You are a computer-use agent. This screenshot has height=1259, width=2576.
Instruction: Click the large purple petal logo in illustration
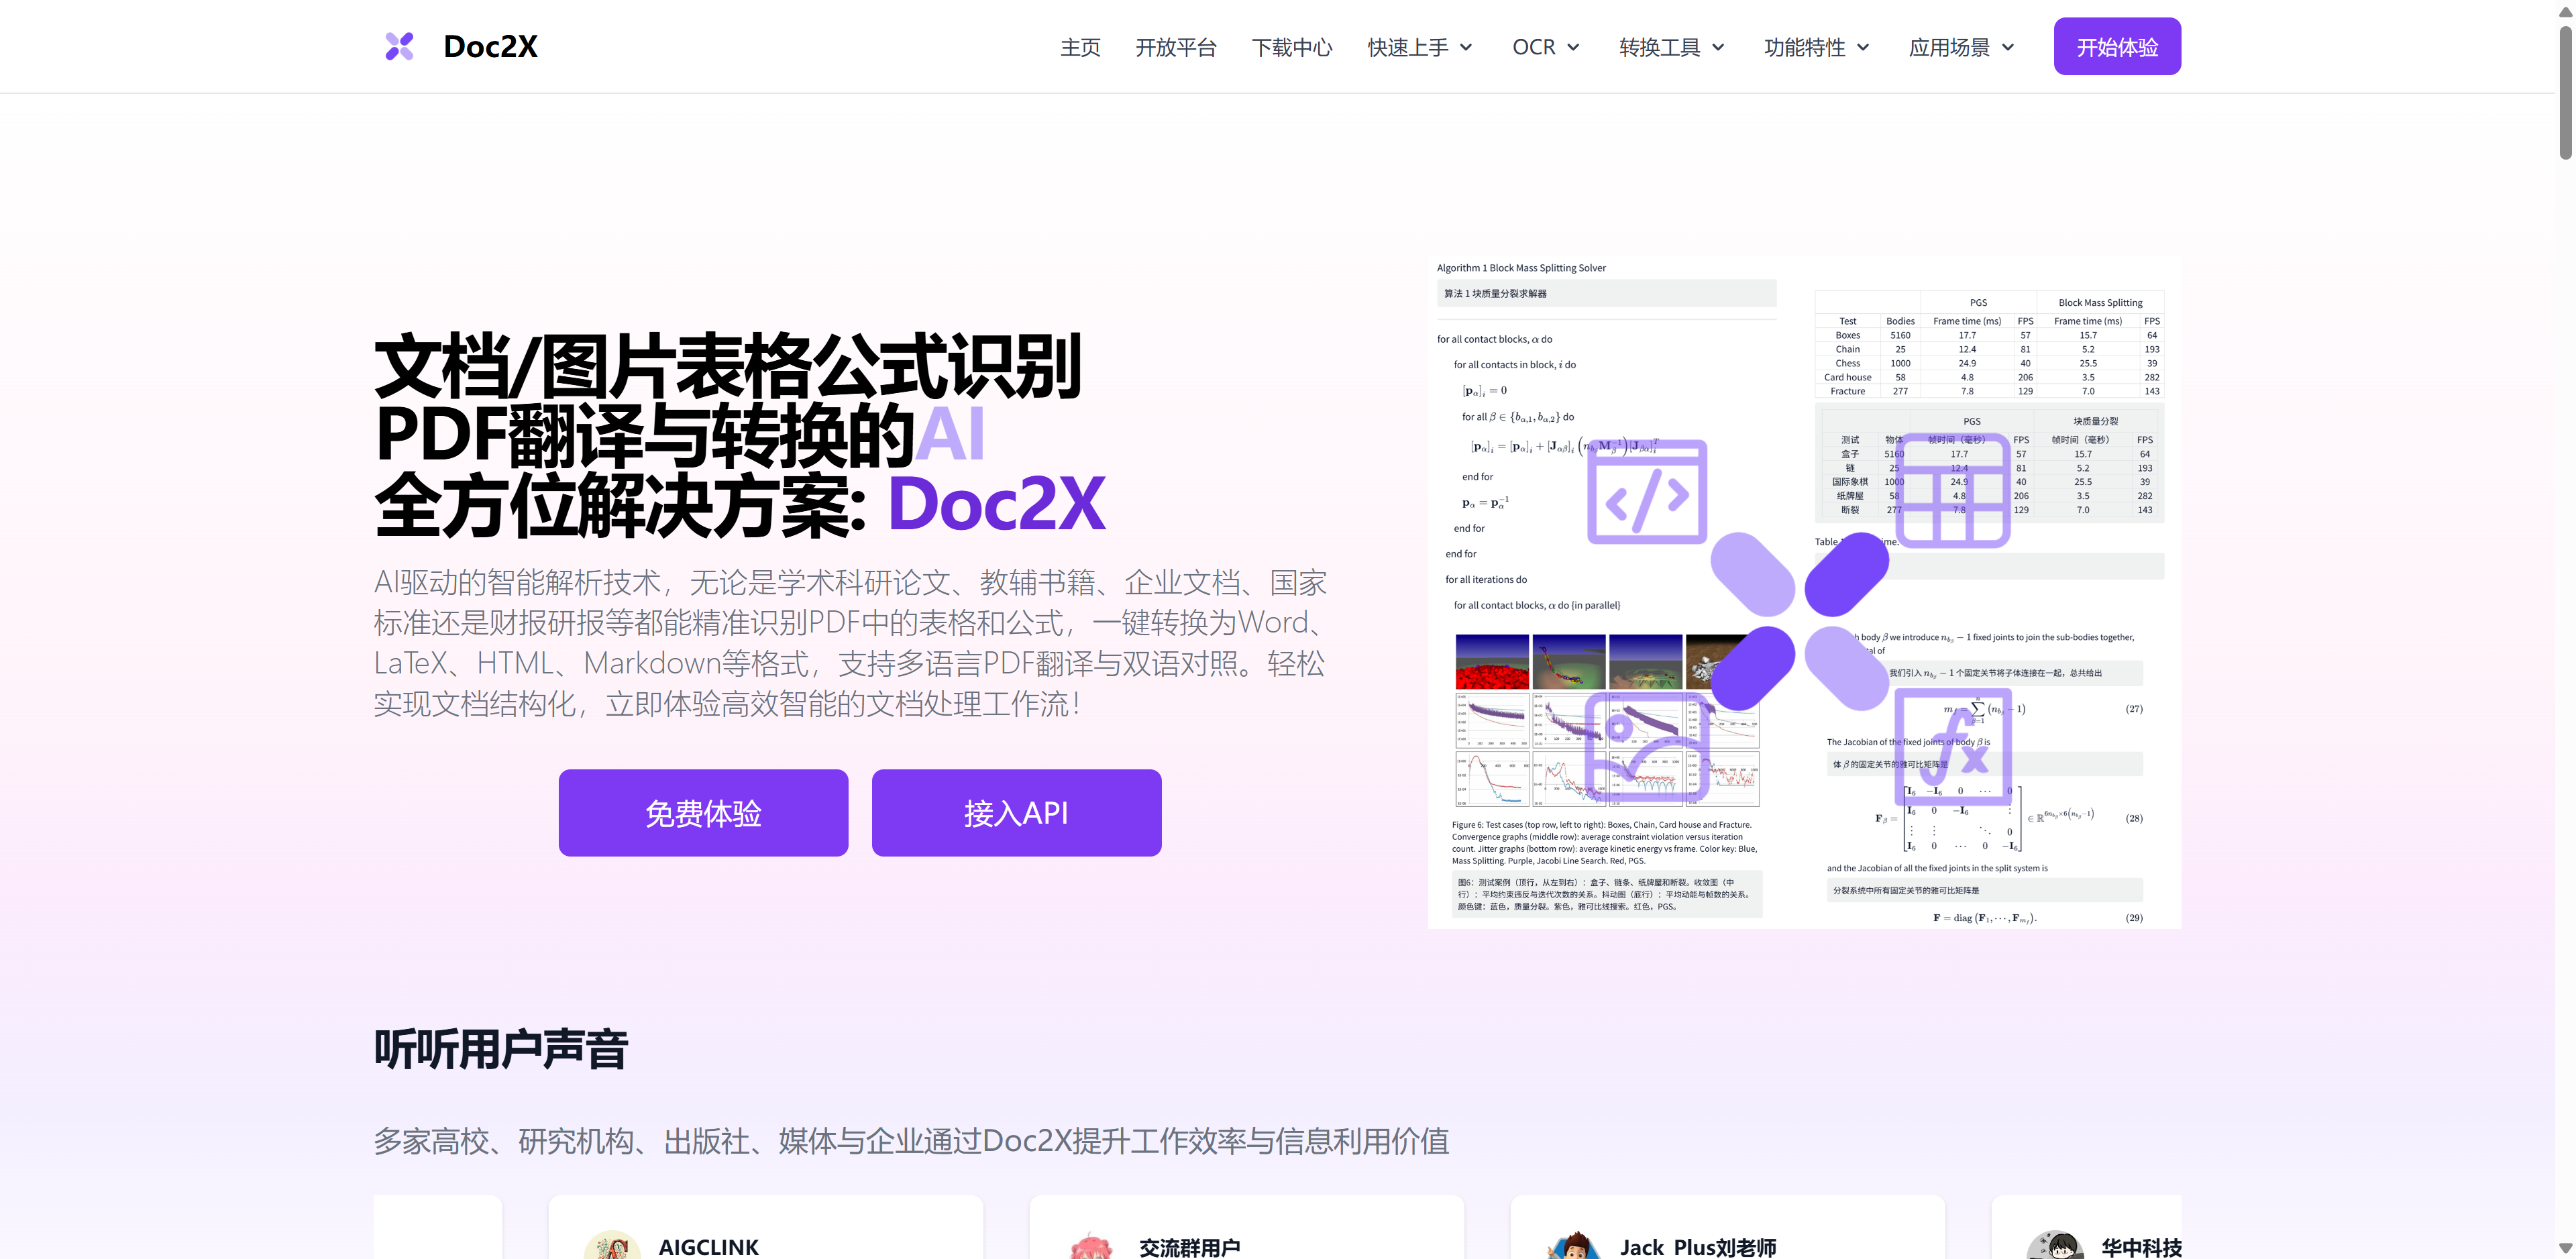[1799, 620]
